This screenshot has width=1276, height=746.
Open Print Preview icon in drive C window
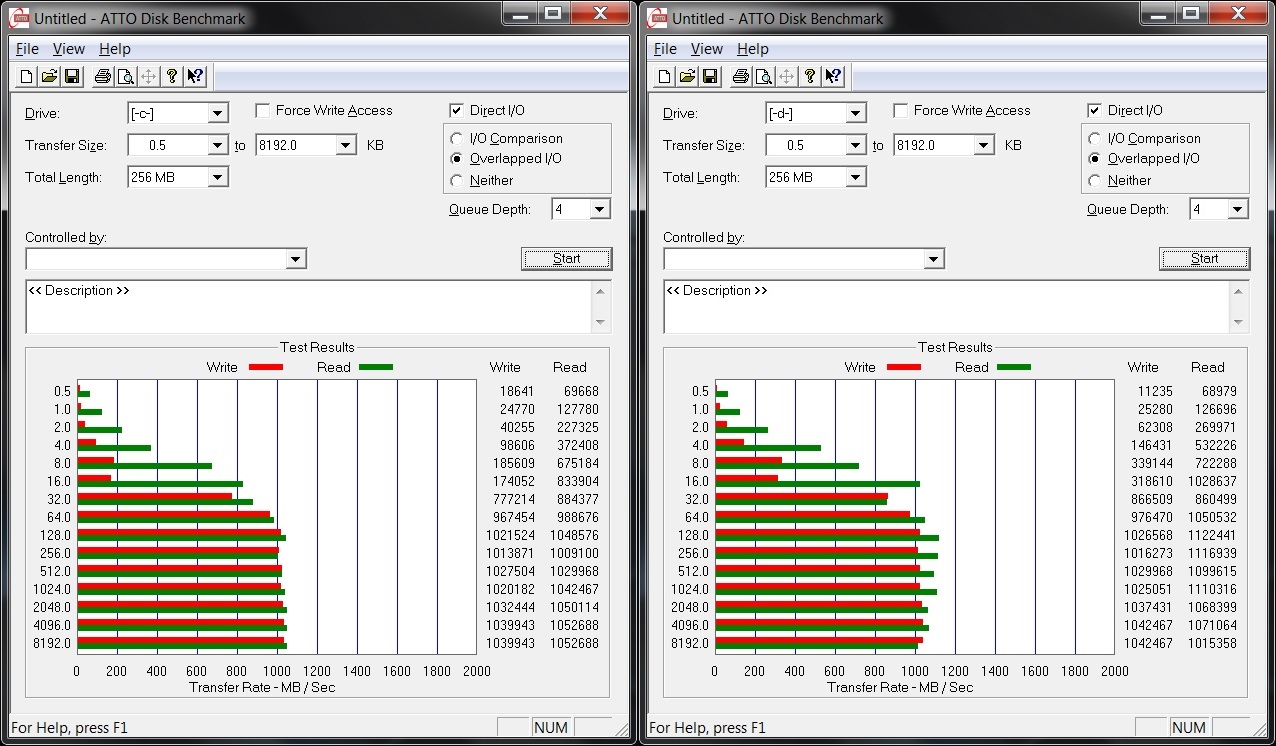tap(125, 76)
